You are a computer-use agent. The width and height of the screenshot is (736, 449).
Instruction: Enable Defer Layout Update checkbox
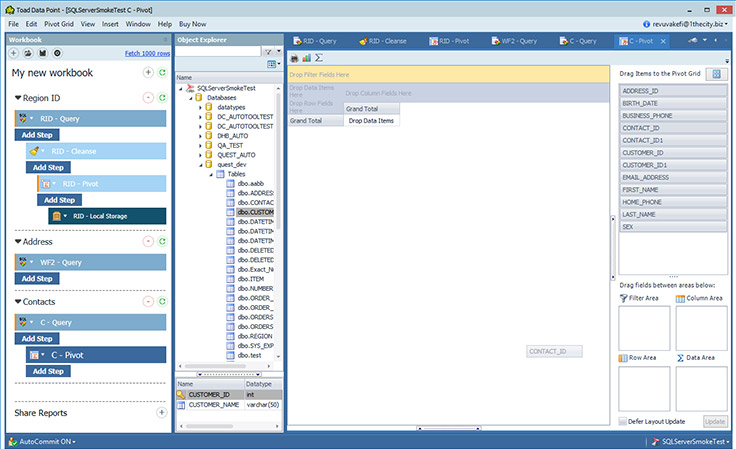623,422
